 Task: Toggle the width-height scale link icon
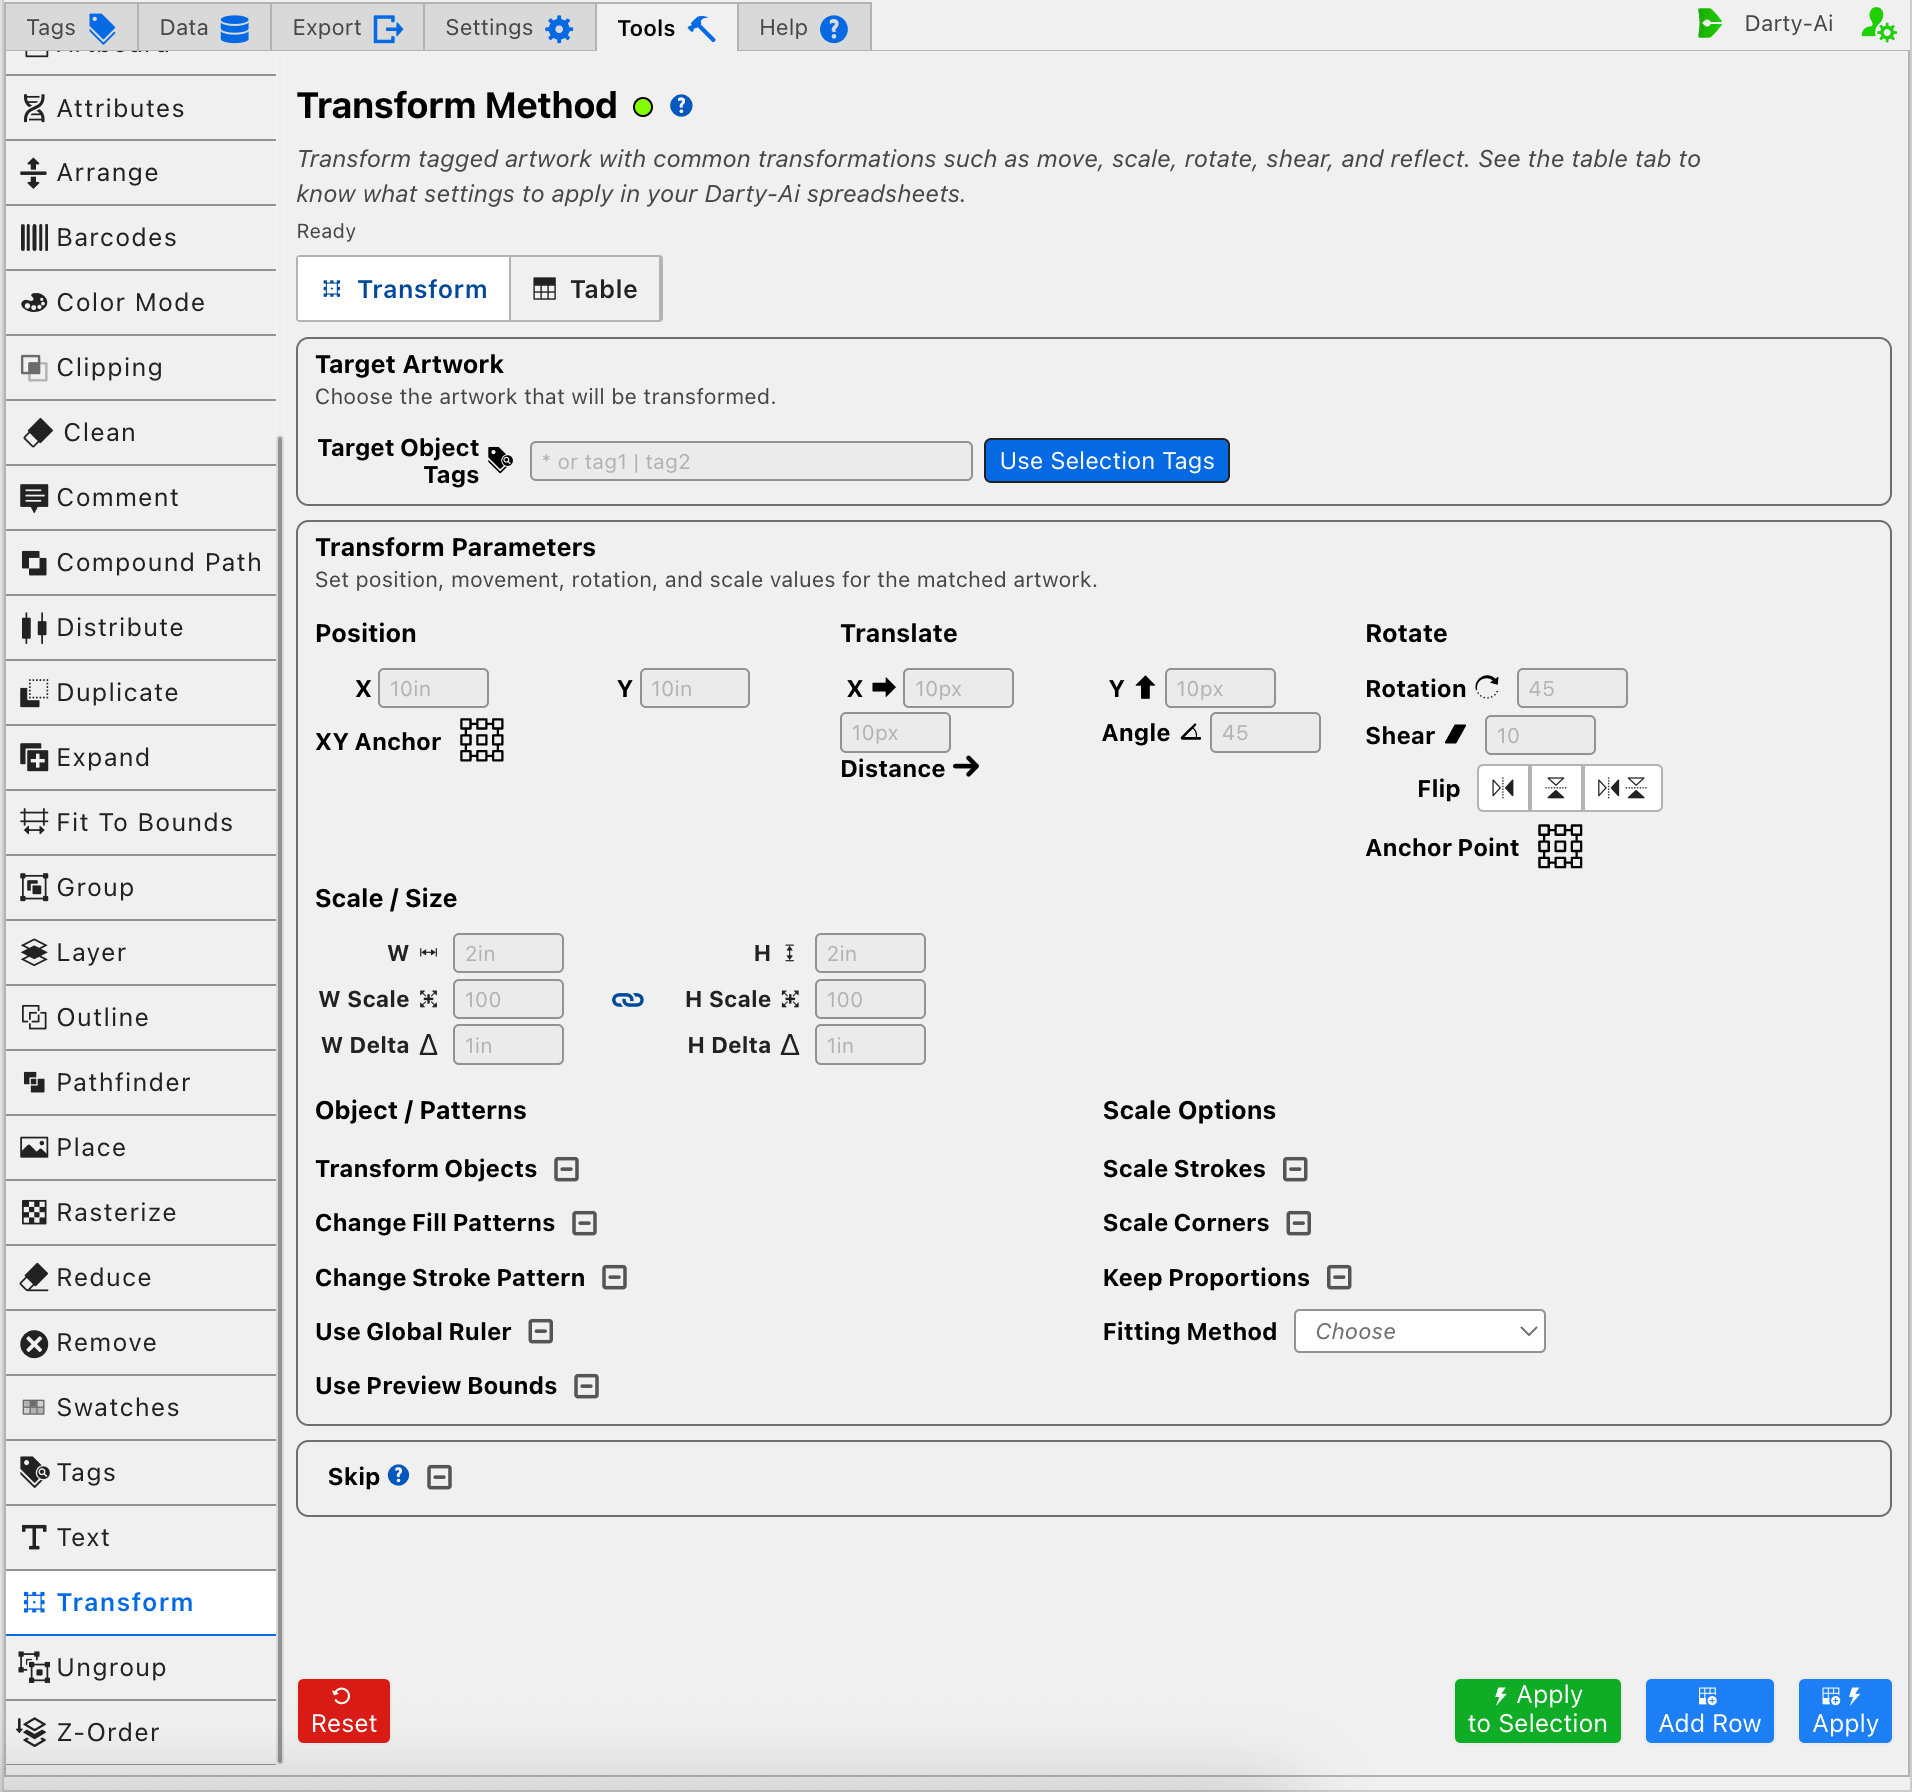point(627,999)
